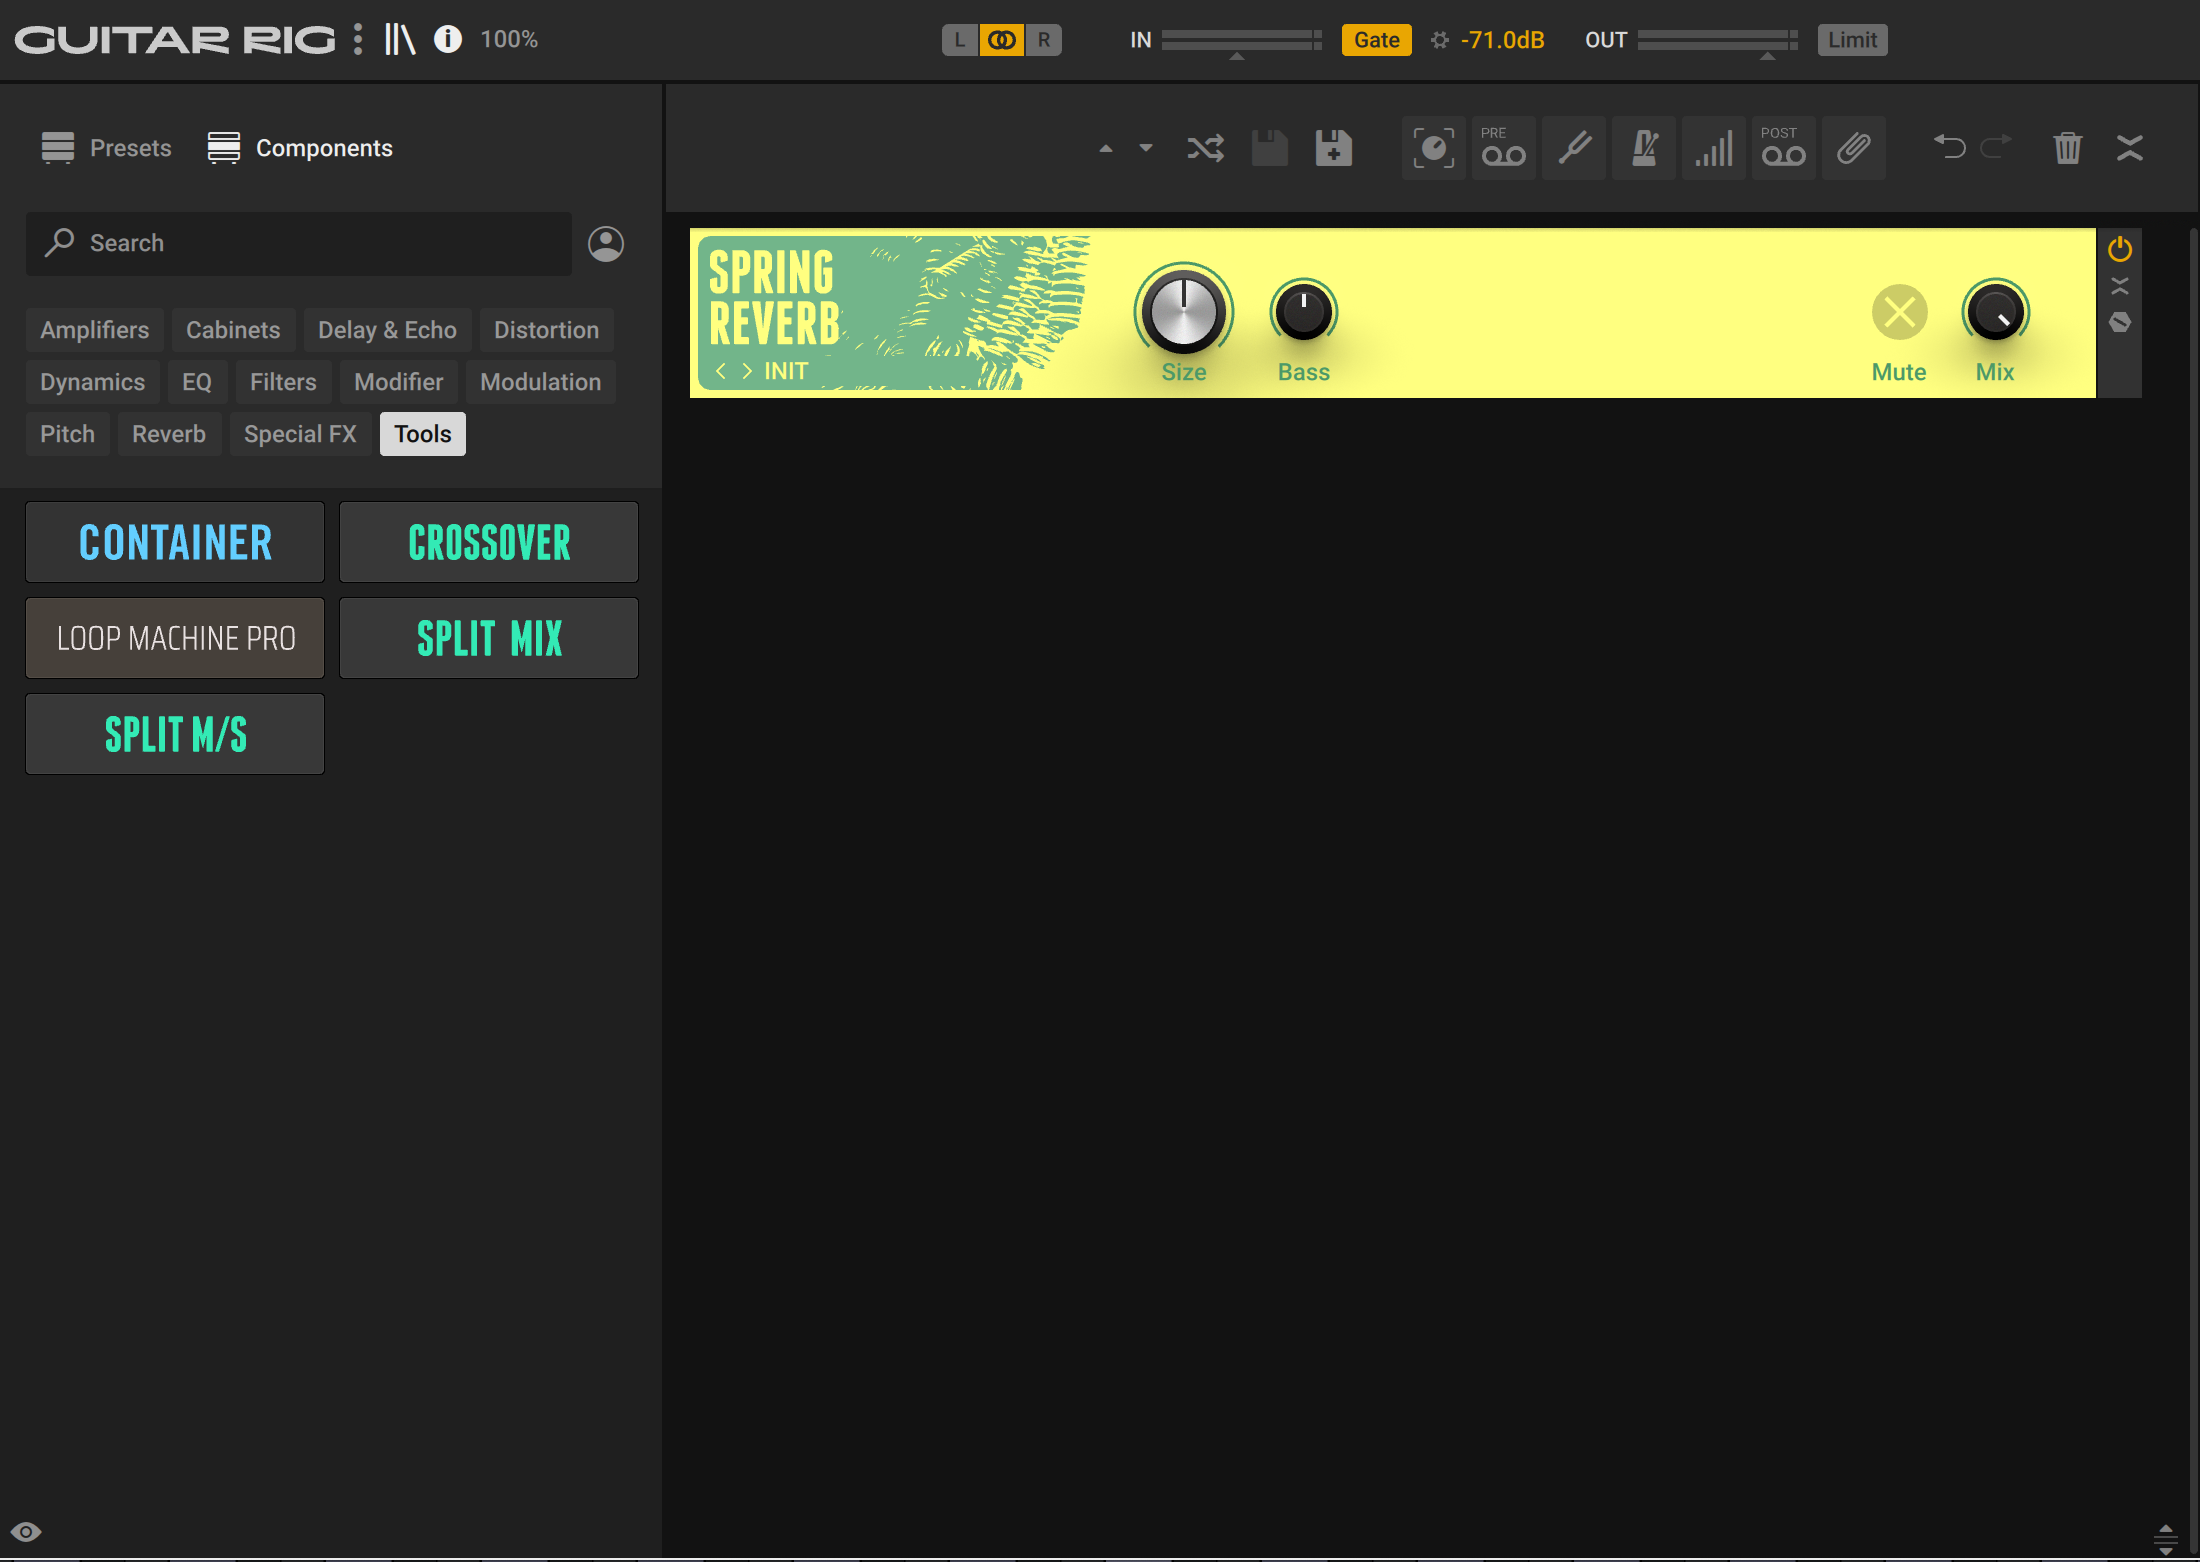This screenshot has height=1562, width=2200.
Task: Click the redo icon in toolbar
Action: [1994, 147]
